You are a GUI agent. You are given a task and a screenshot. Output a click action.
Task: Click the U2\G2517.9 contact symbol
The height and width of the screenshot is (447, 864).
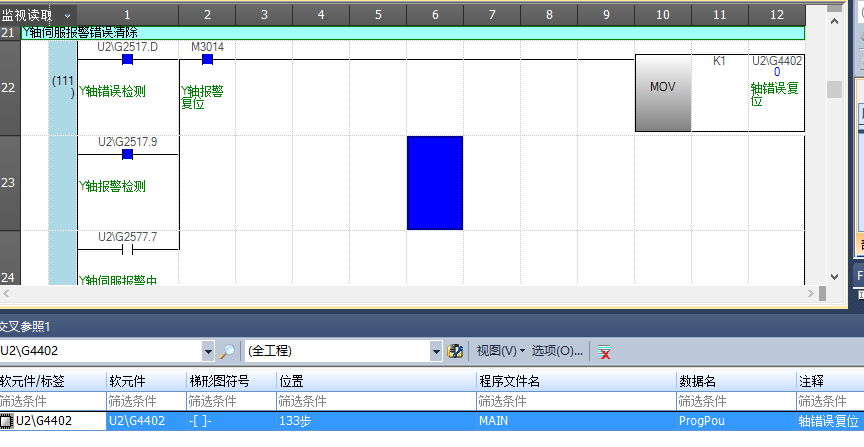(x=127, y=155)
